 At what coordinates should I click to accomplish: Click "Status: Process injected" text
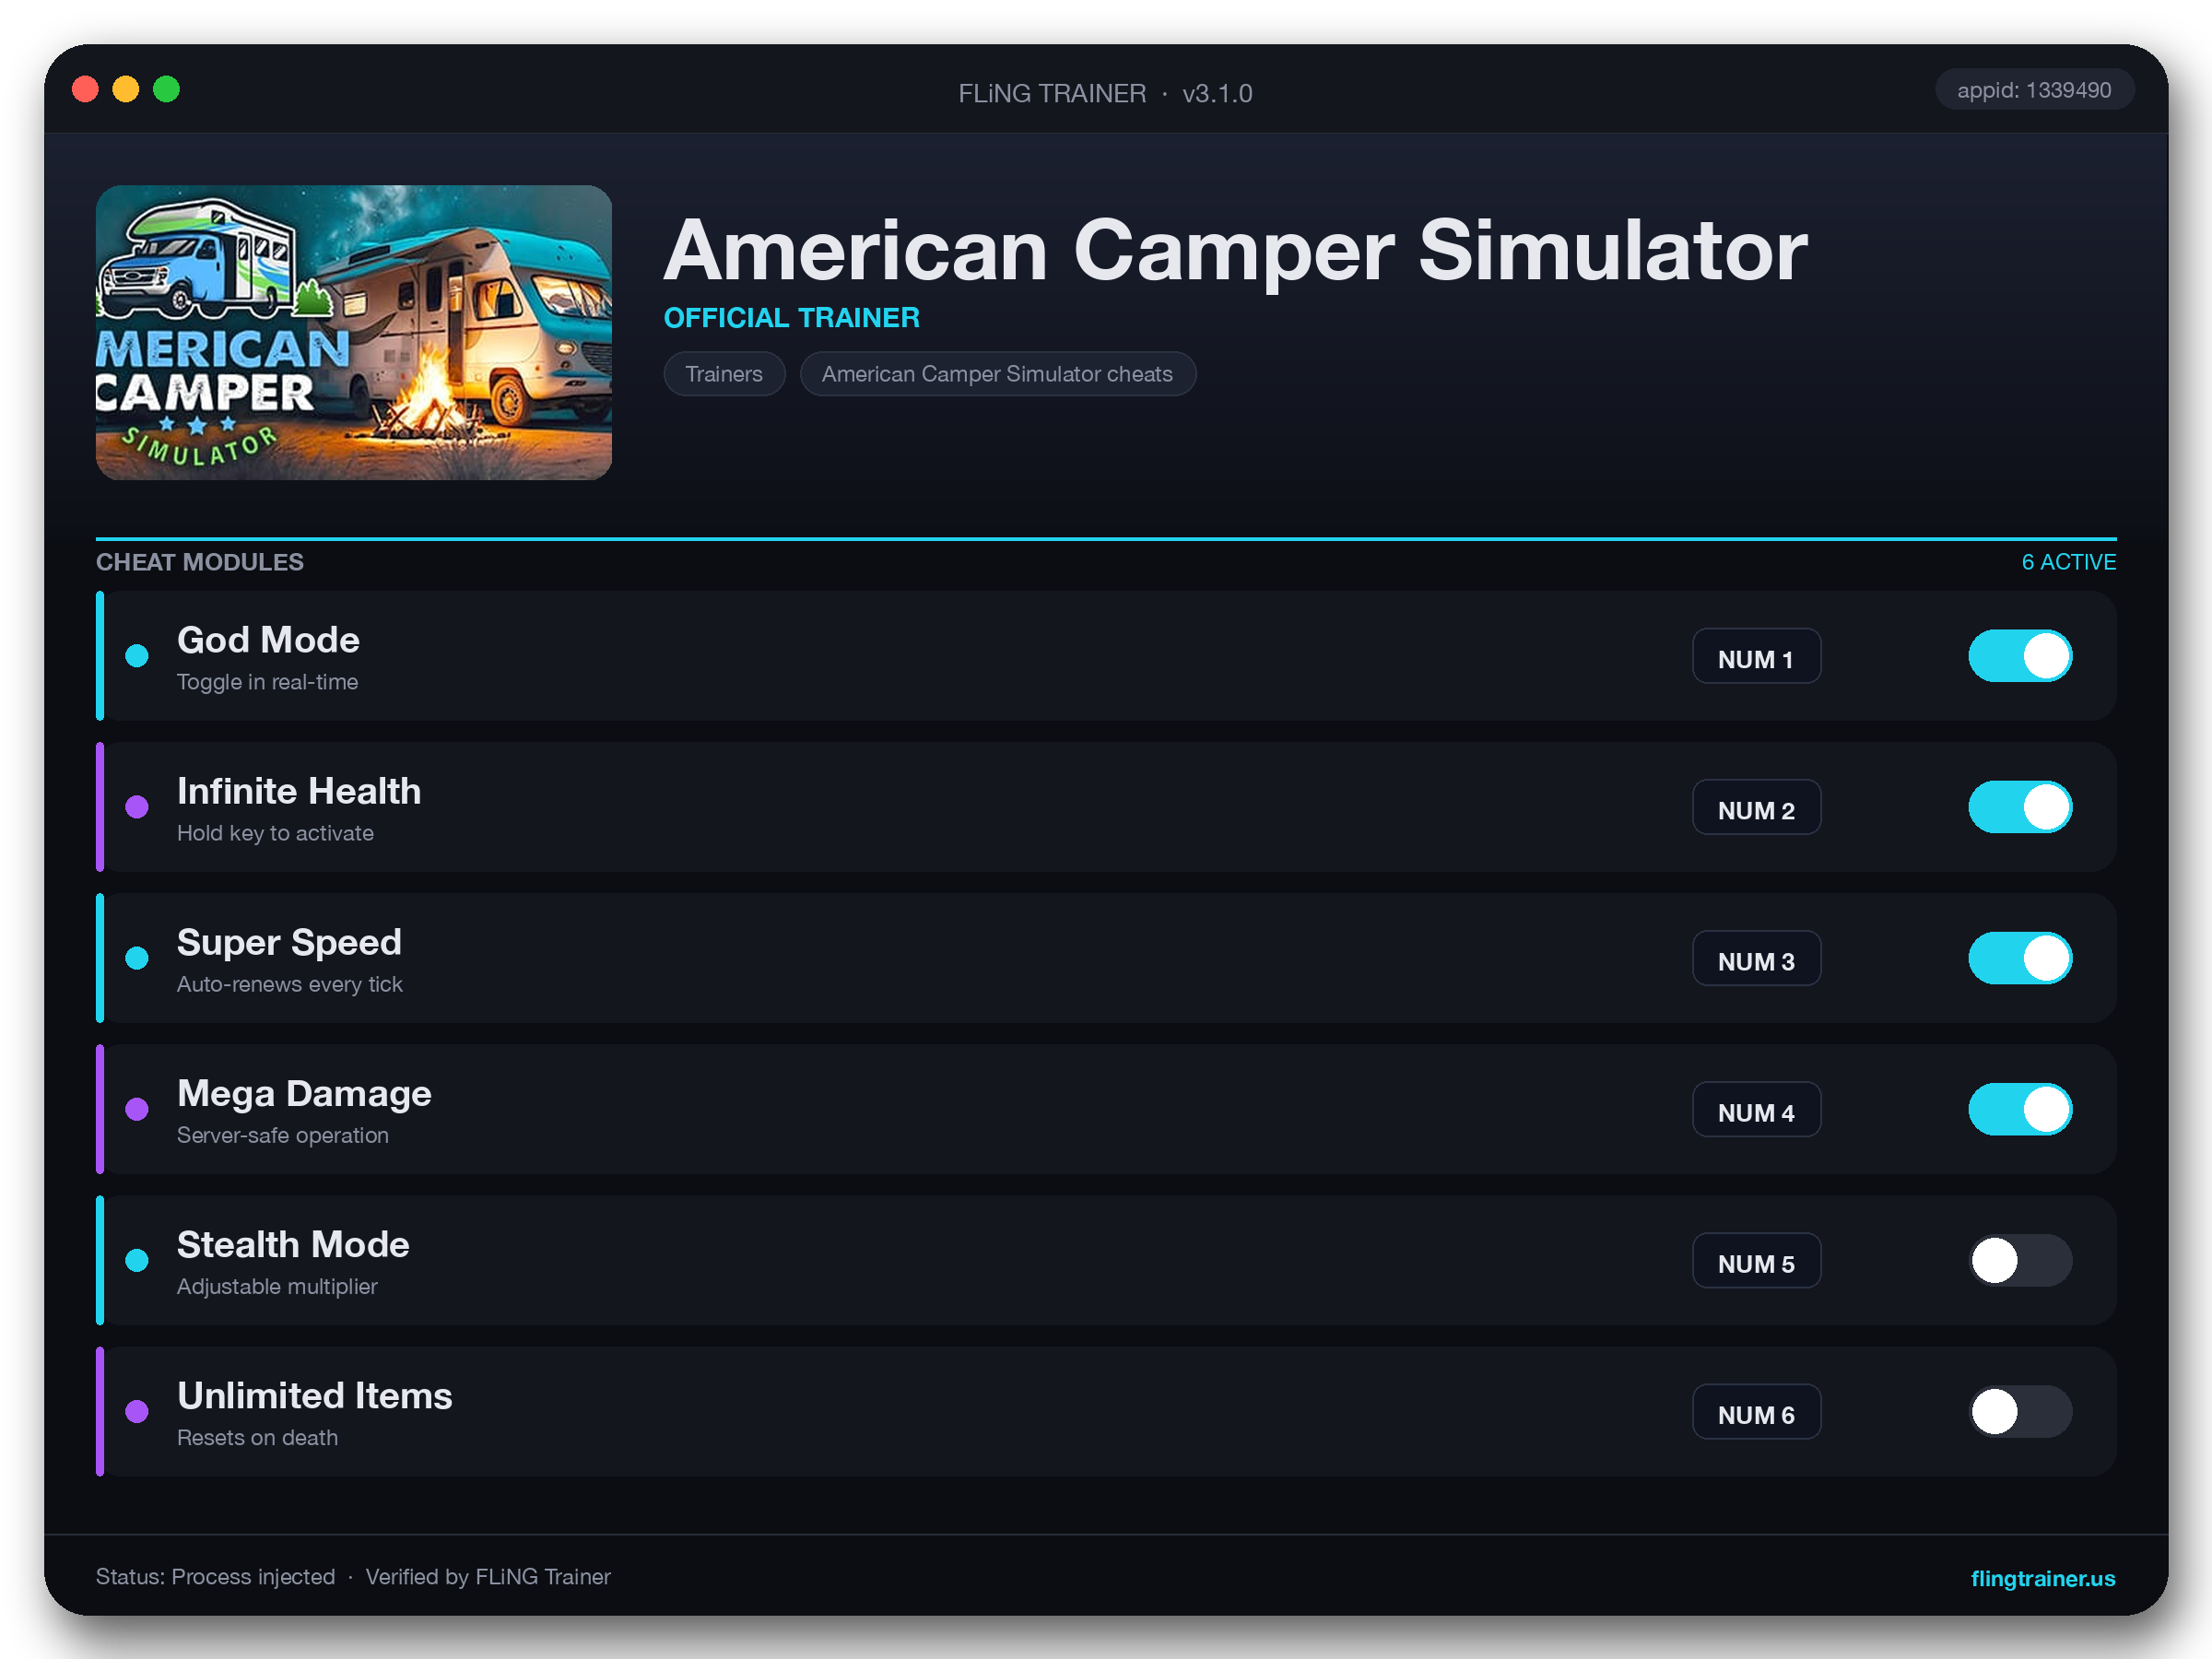click(x=215, y=1577)
